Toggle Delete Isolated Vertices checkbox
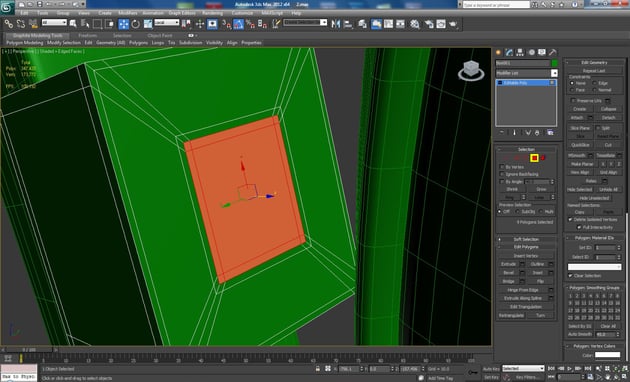The height and width of the screenshot is (382, 630). (x=570, y=219)
